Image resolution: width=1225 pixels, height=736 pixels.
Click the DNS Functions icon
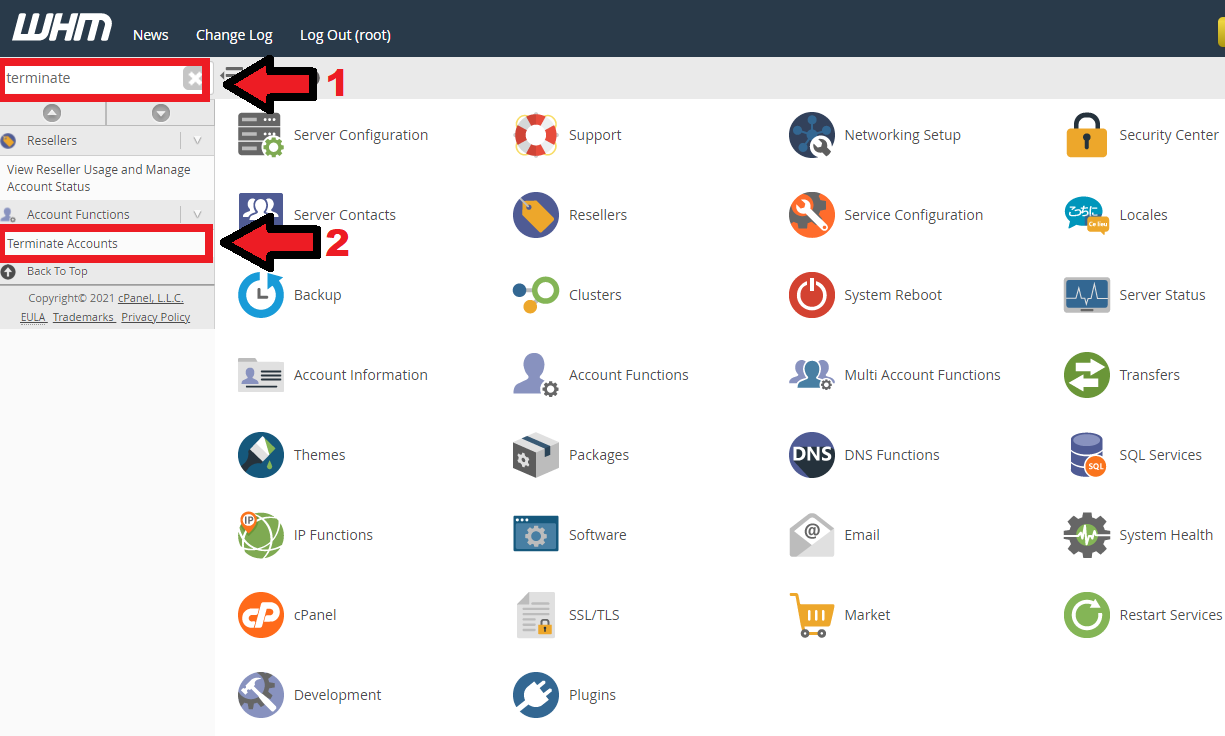pos(811,455)
